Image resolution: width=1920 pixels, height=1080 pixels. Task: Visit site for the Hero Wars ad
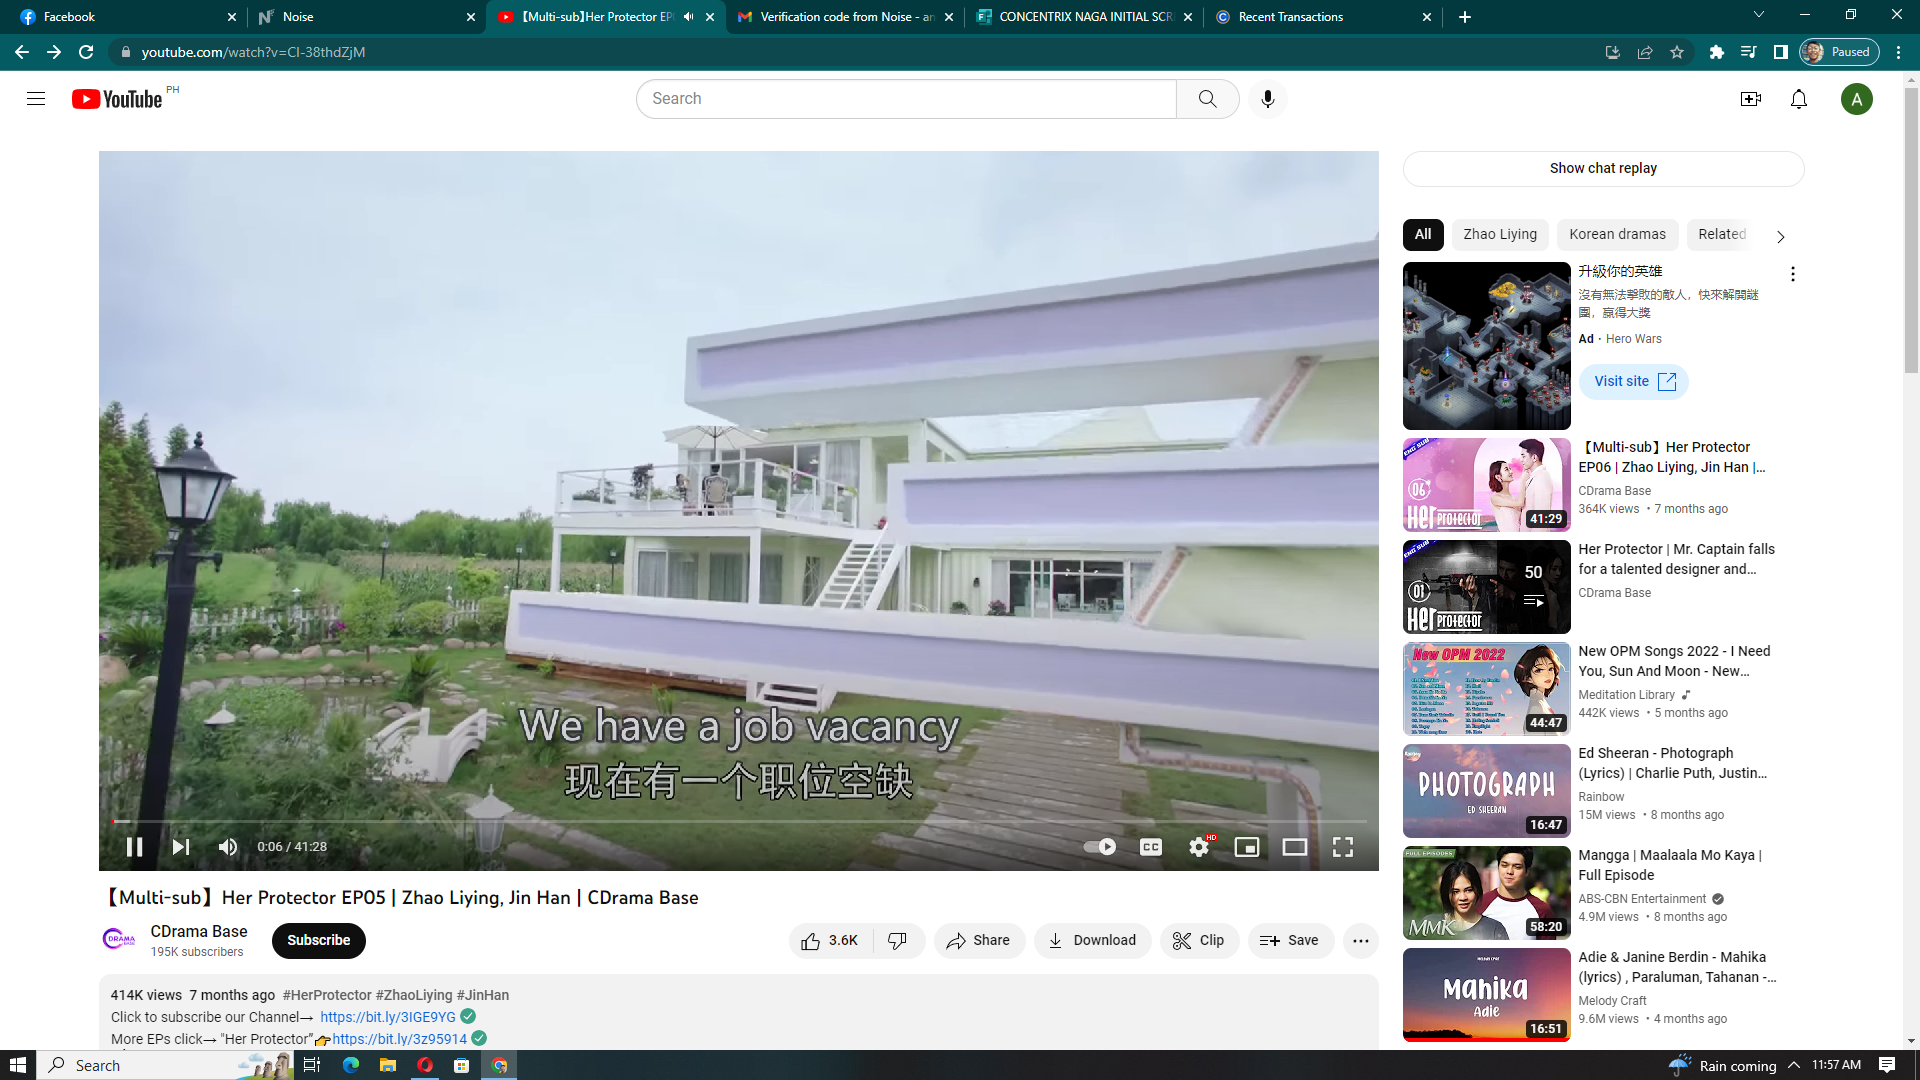coord(1634,382)
